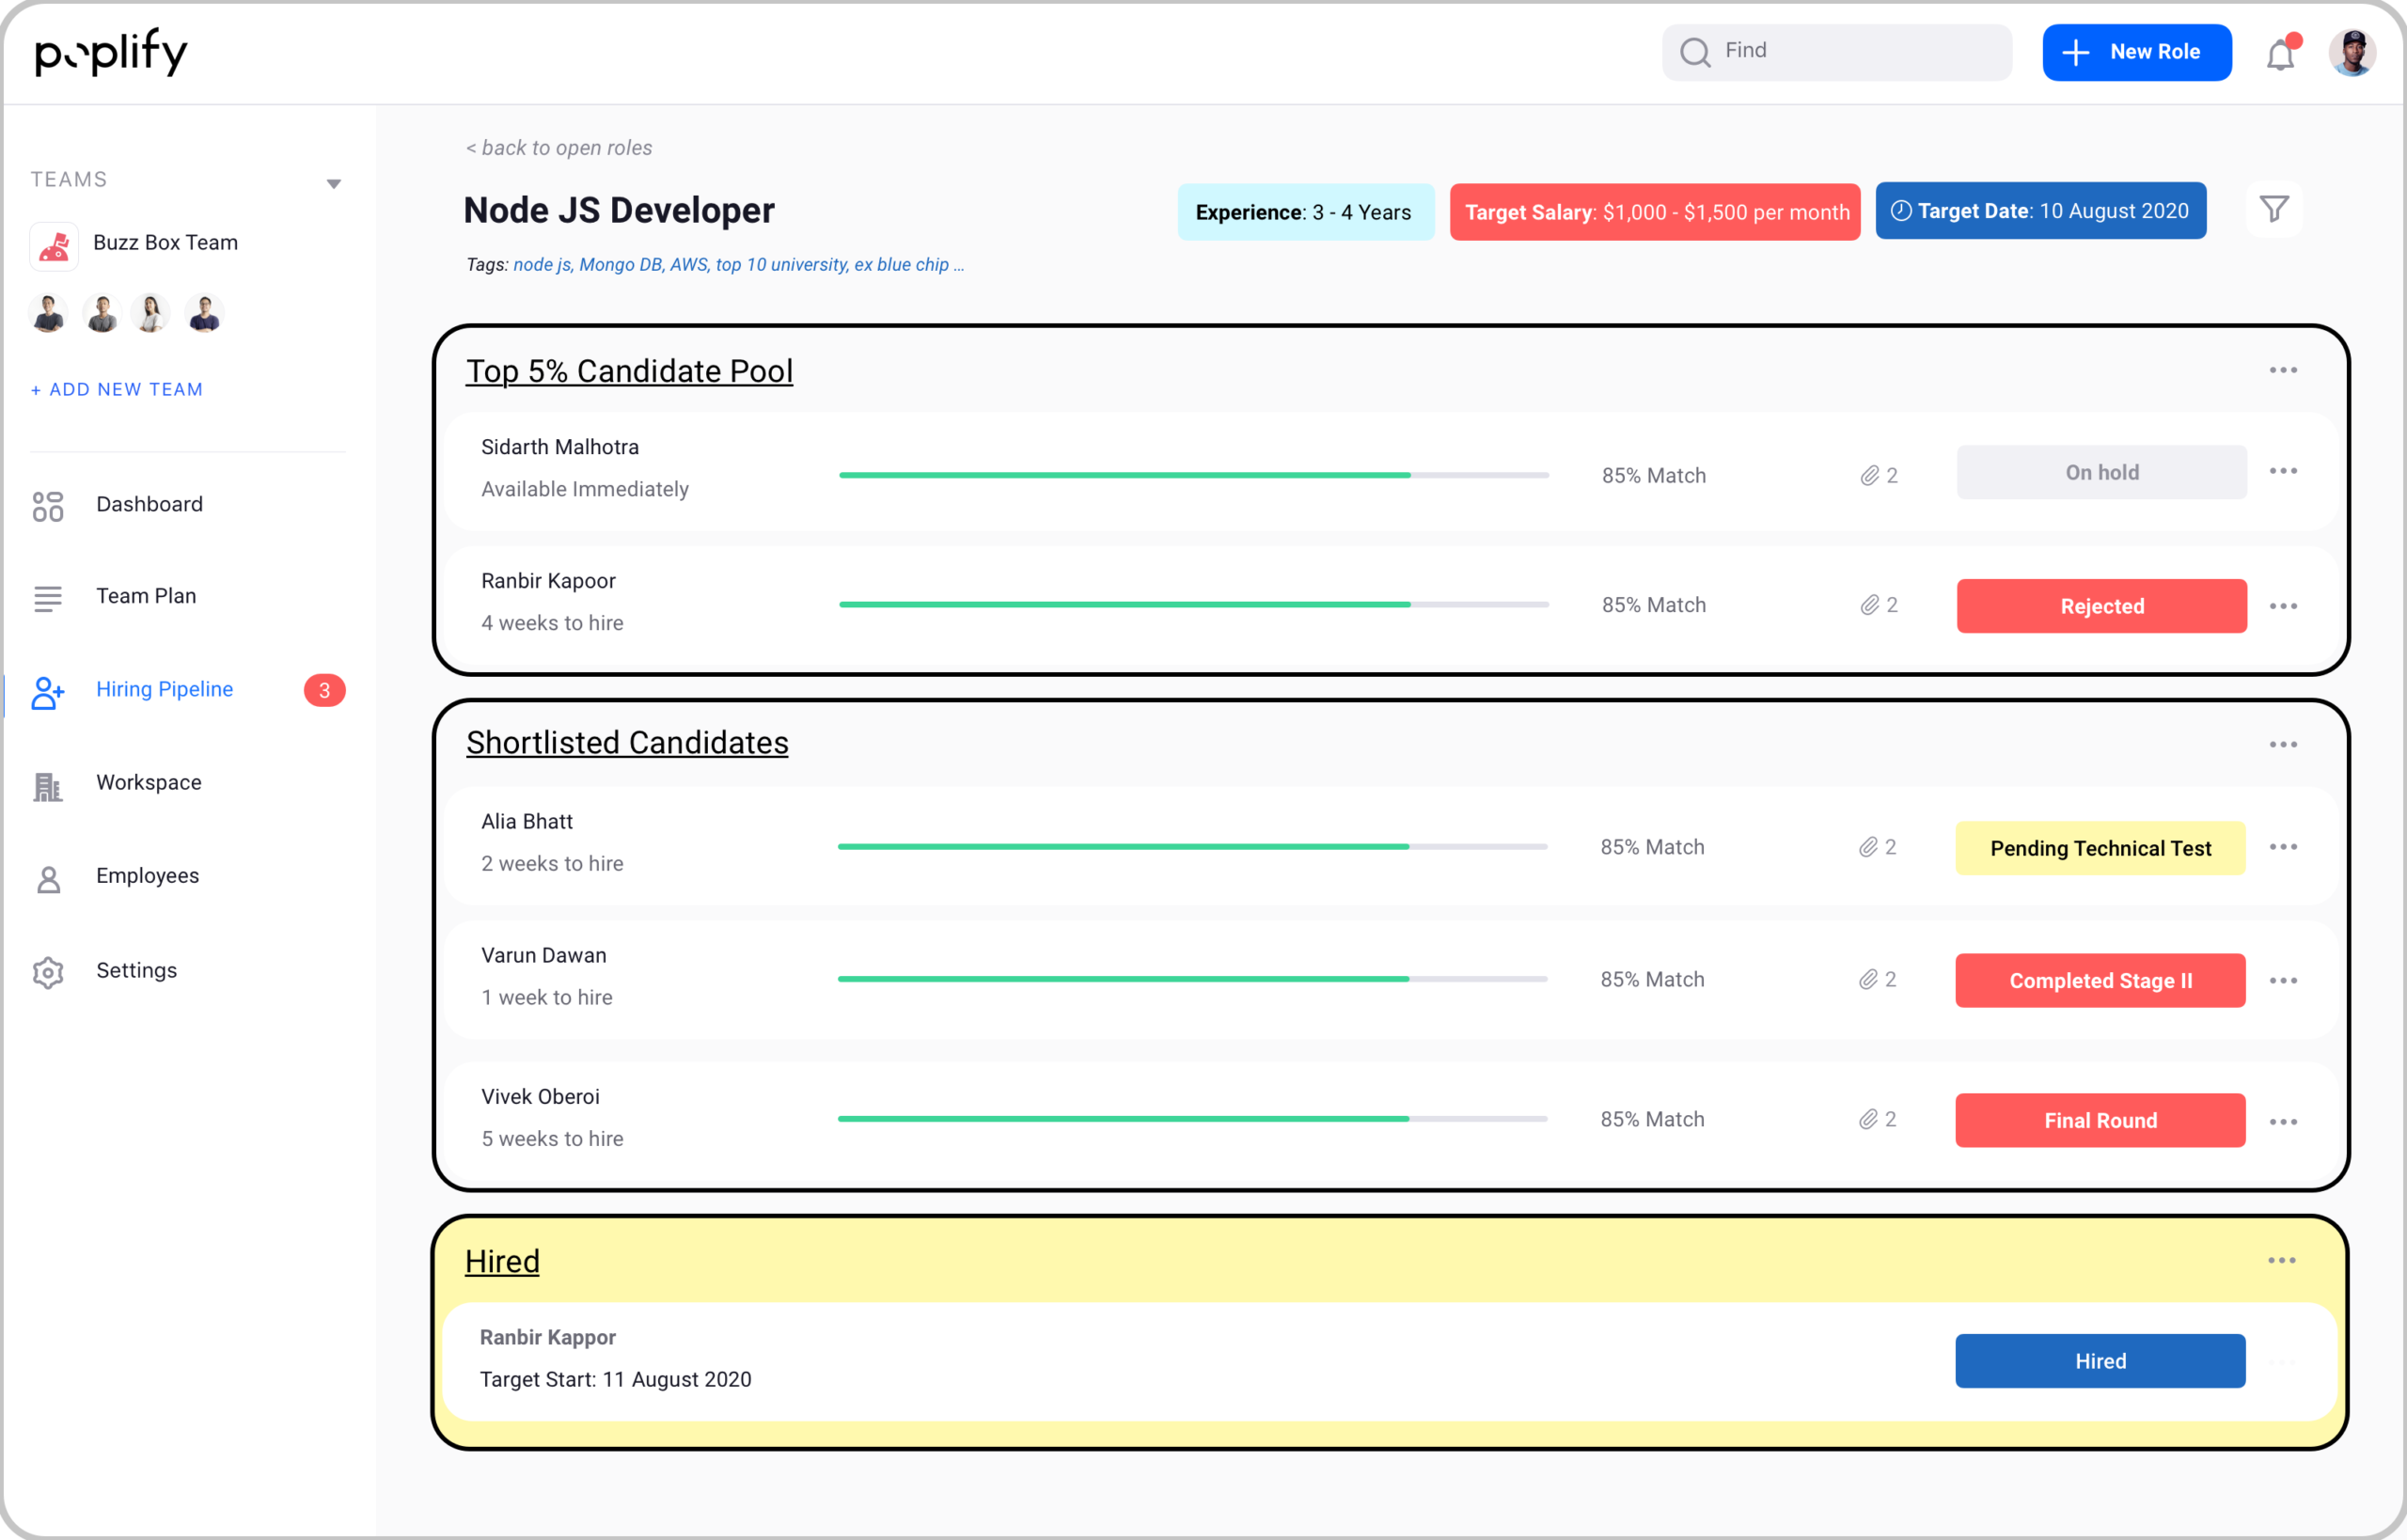This screenshot has width=2407, height=1540.
Task: Click the Settings gear icon
Action: [x=48, y=972]
